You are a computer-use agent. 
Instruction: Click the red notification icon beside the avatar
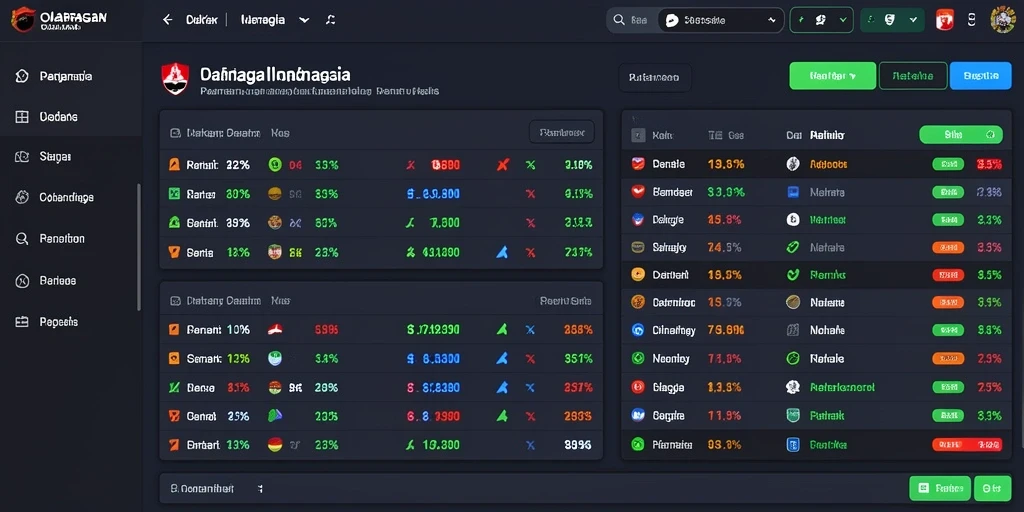coord(944,20)
